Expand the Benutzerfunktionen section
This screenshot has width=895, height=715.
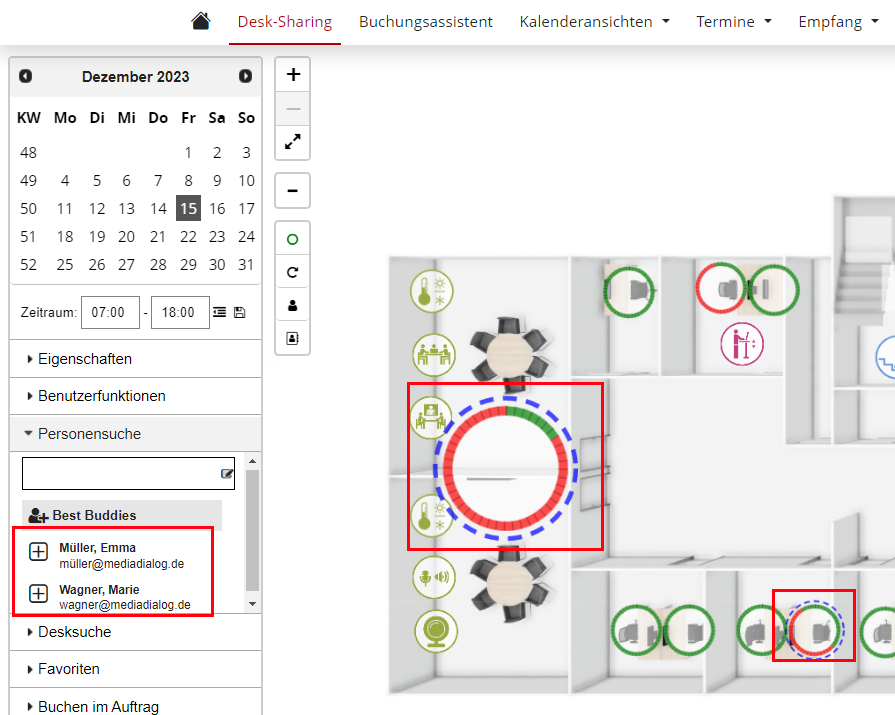(x=136, y=396)
